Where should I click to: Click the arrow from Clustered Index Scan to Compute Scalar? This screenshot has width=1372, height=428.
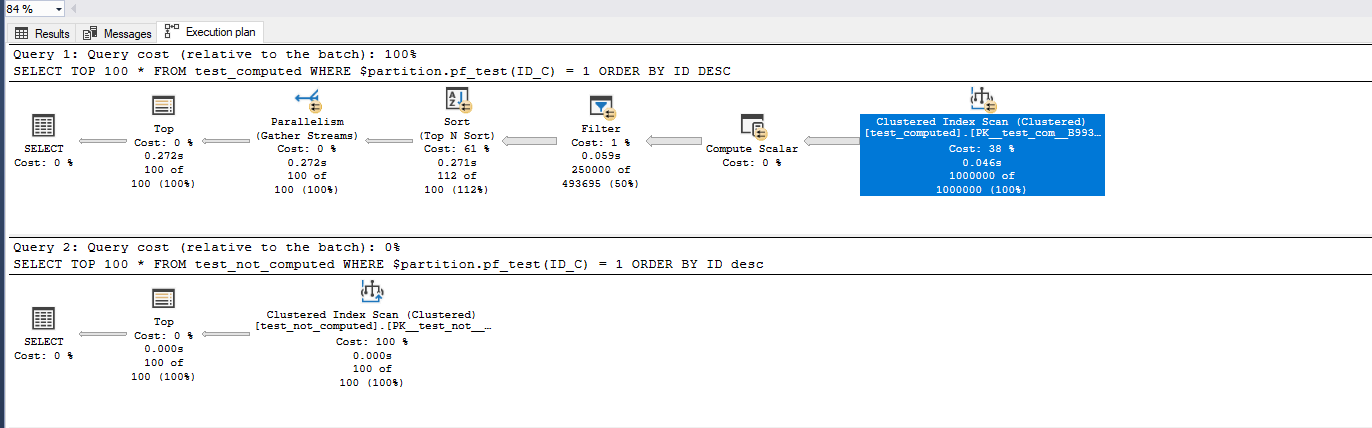point(832,141)
